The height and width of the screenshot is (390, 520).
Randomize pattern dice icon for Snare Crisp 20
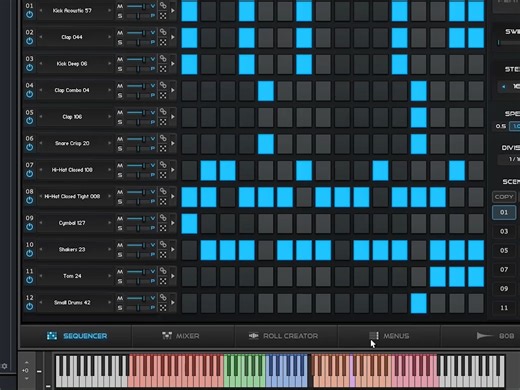coord(163,148)
